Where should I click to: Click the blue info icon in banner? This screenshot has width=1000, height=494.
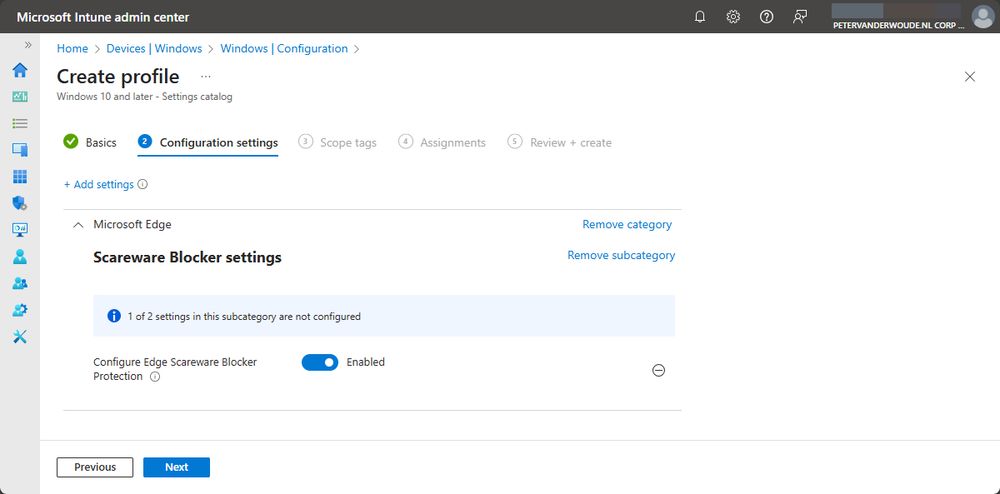pyautogui.click(x=114, y=316)
